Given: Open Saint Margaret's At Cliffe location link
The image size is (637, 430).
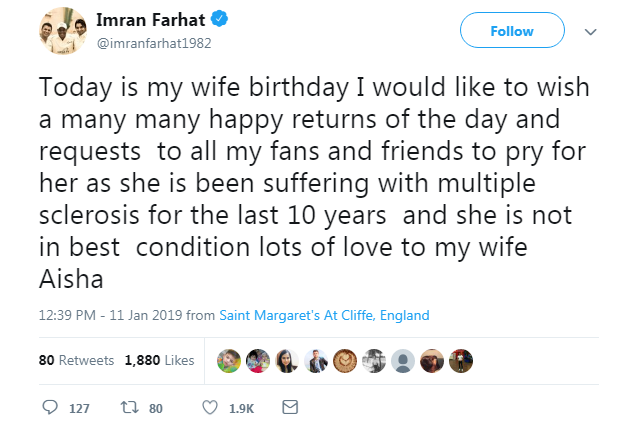Looking at the screenshot, I should [x=324, y=315].
